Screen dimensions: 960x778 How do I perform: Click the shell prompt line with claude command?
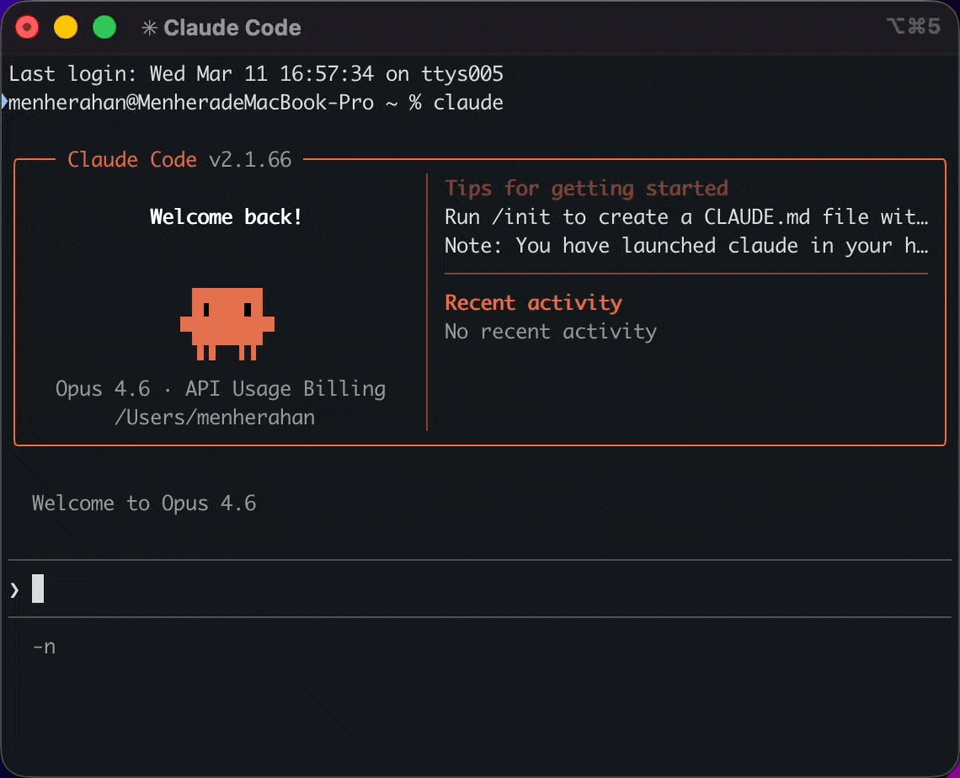coord(256,102)
